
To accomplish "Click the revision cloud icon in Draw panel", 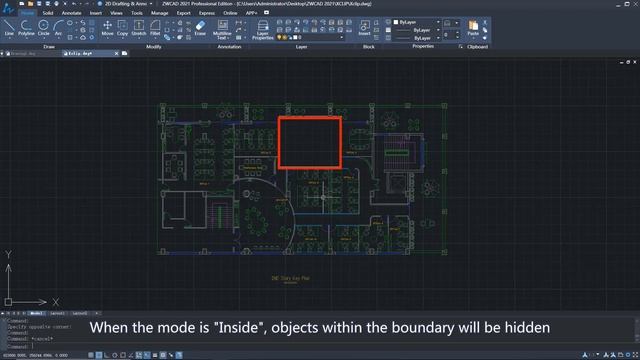I will (83, 38).
